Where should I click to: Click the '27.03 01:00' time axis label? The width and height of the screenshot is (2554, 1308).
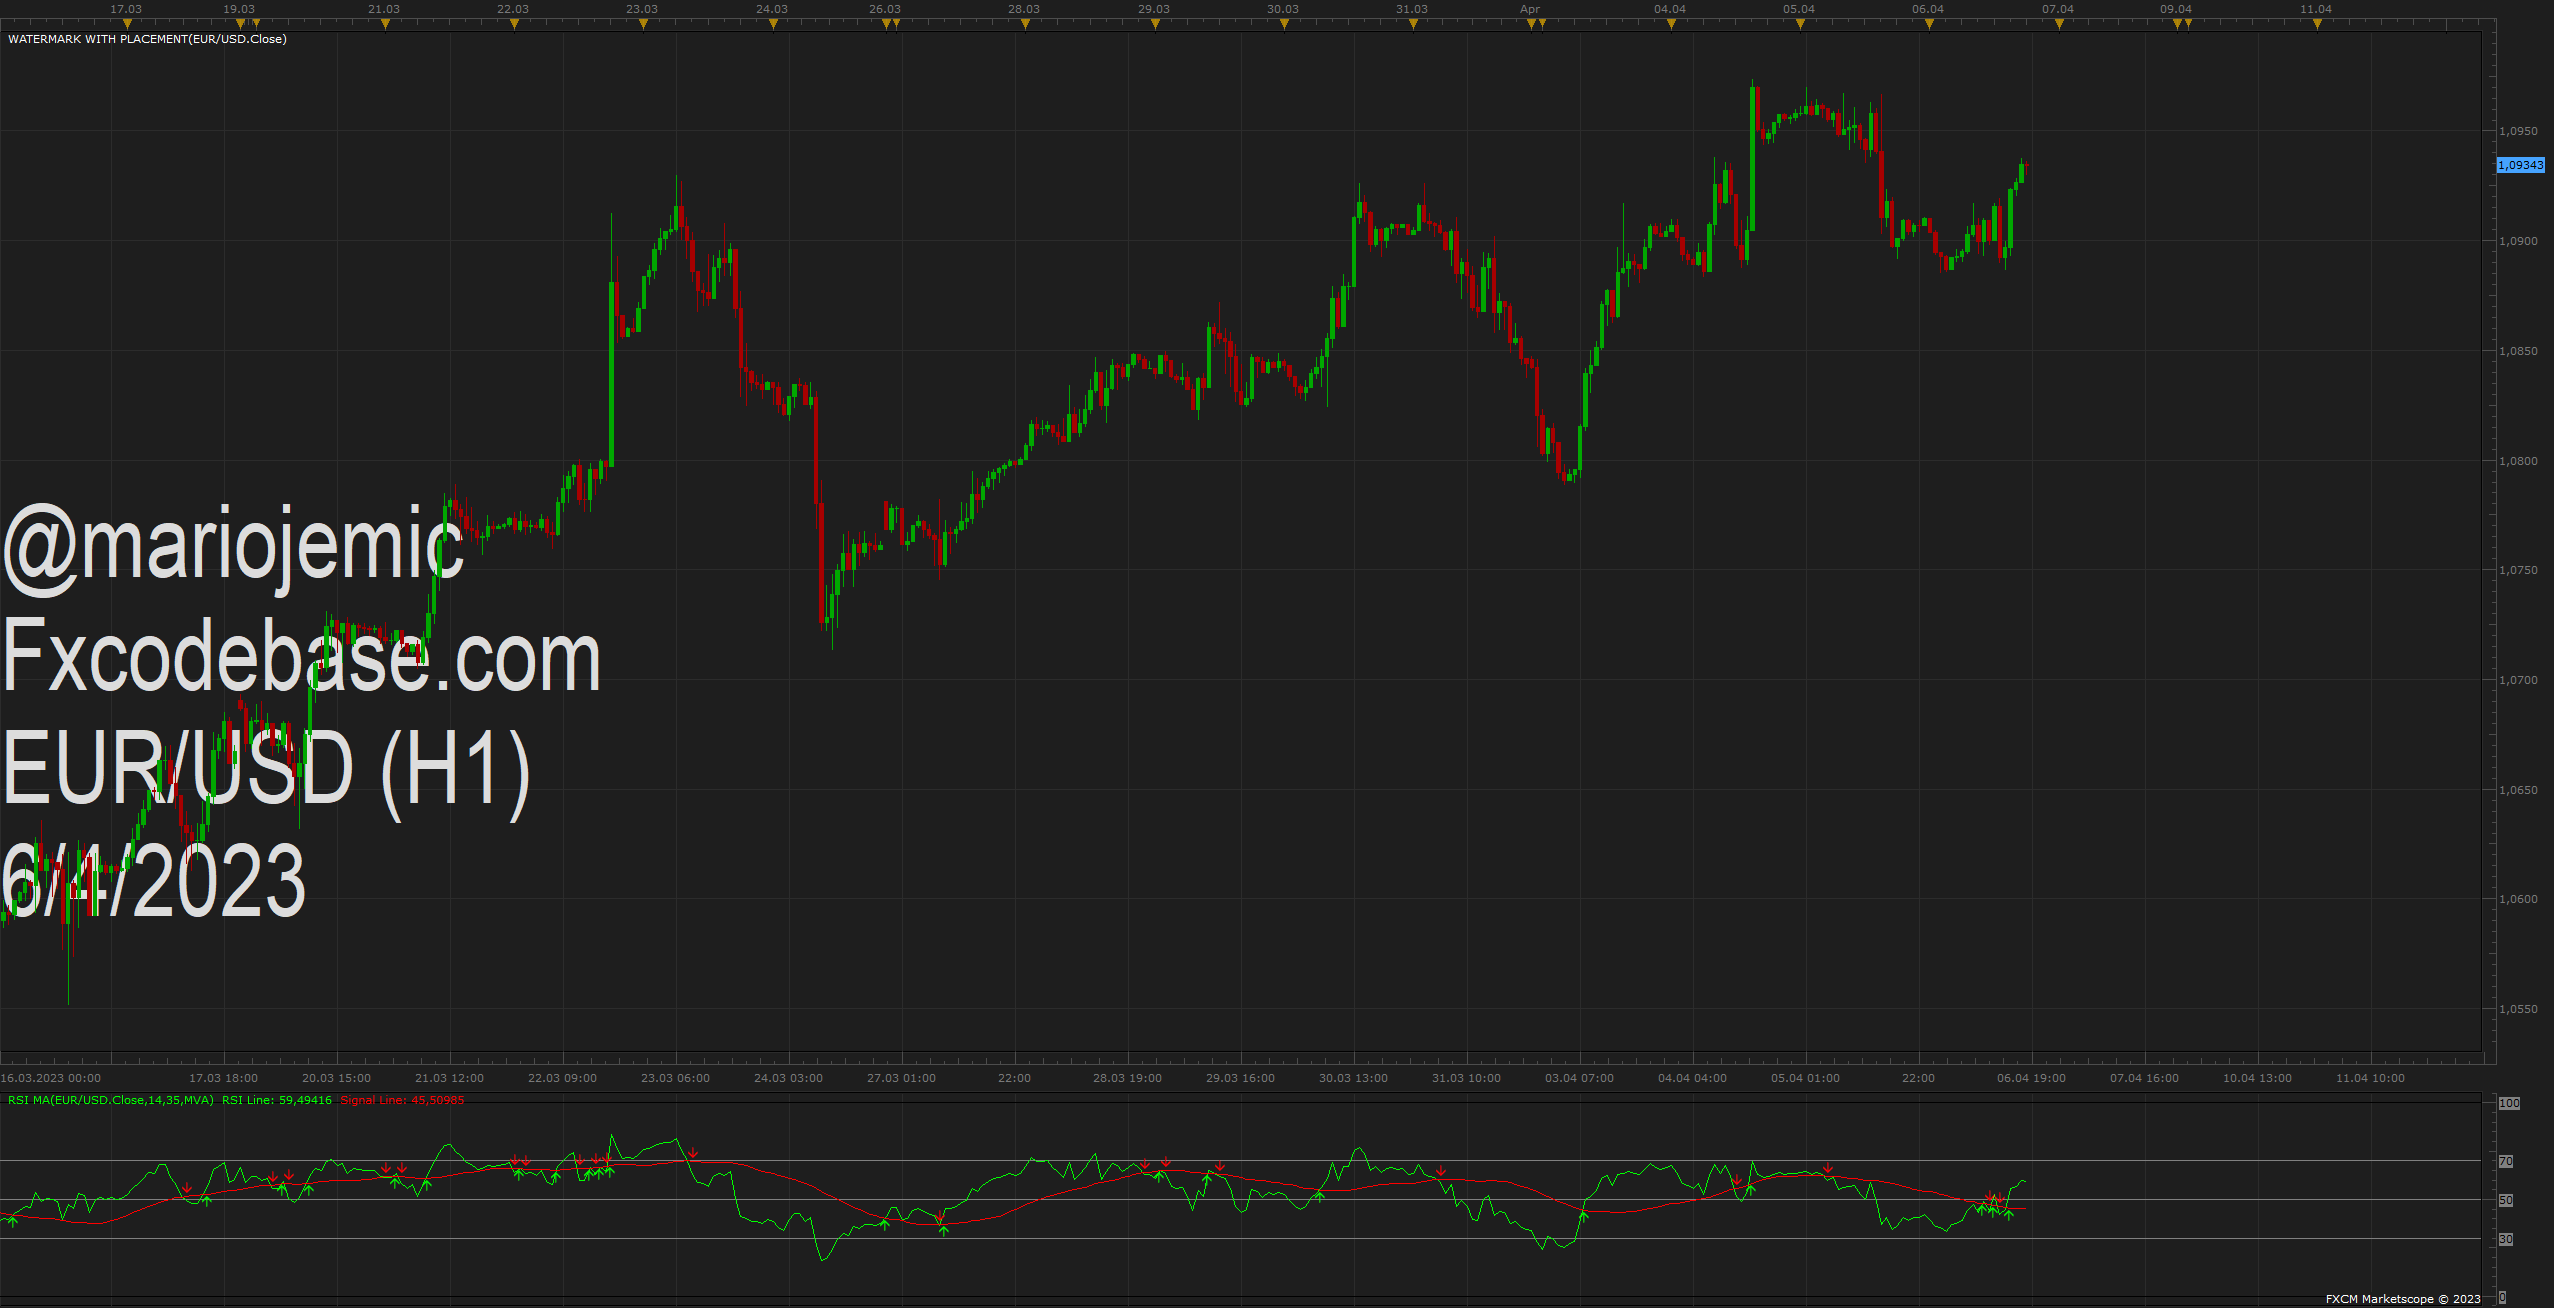902,1078
